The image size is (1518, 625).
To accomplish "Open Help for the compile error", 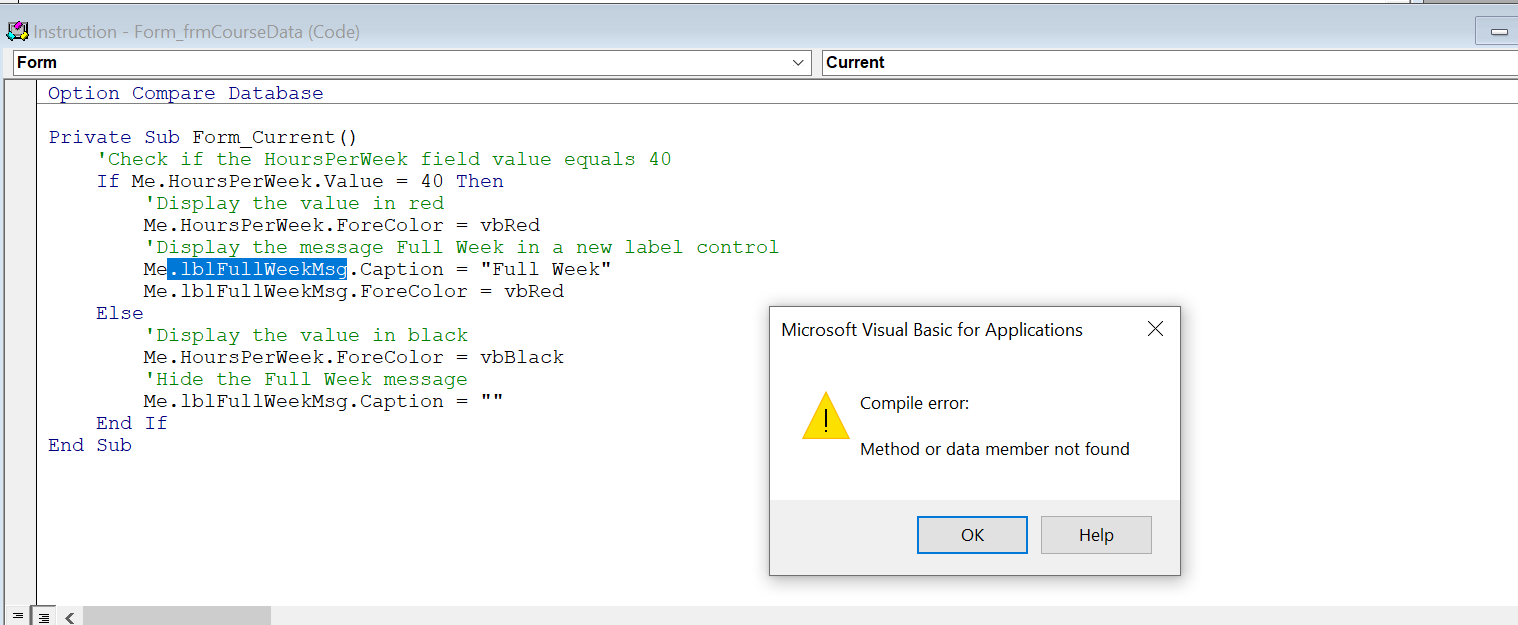I will (1095, 534).
